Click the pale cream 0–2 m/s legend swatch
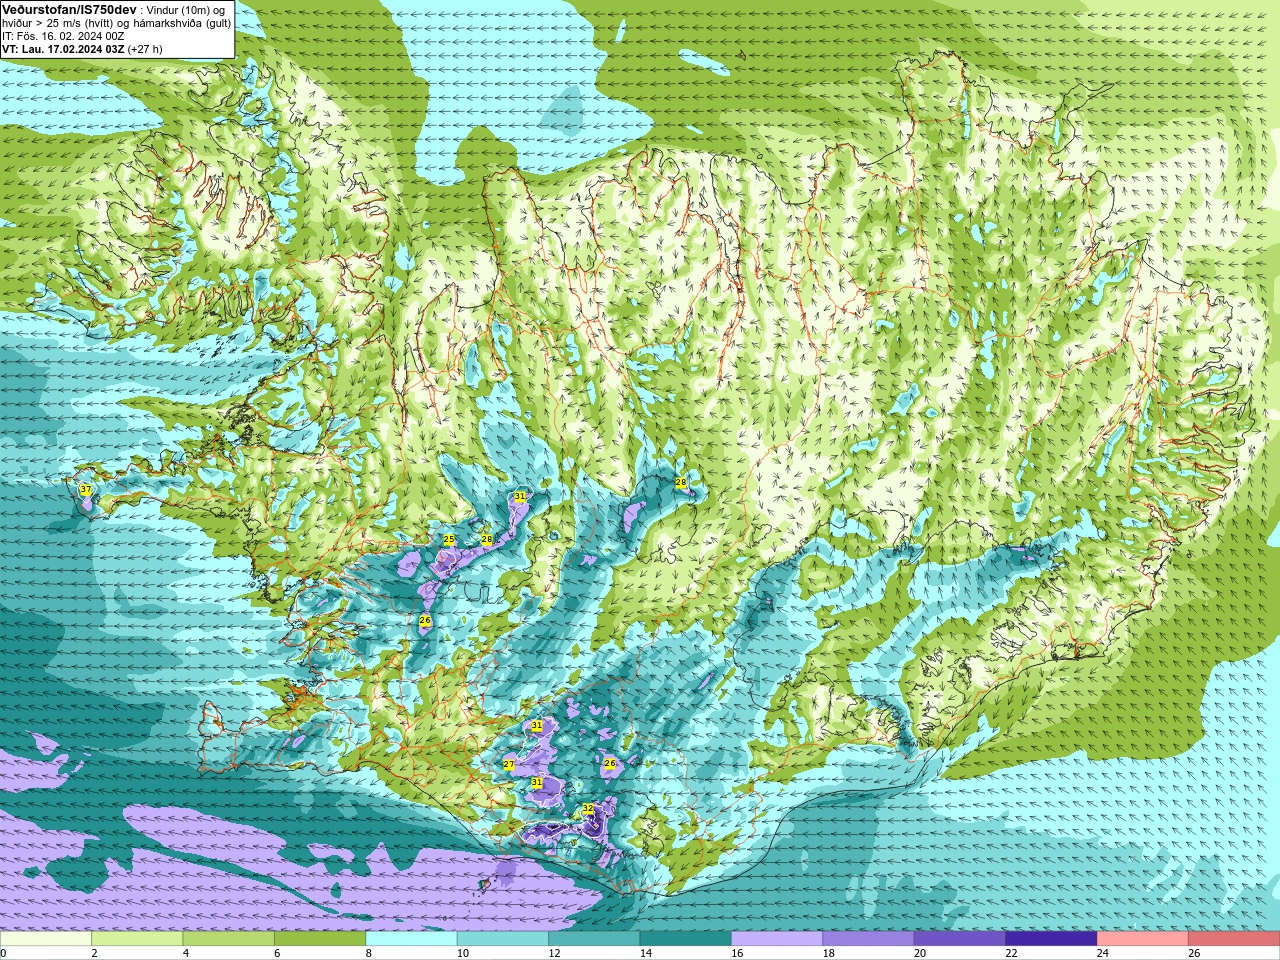The image size is (1280, 960). pyautogui.click(x=46, y=939)
